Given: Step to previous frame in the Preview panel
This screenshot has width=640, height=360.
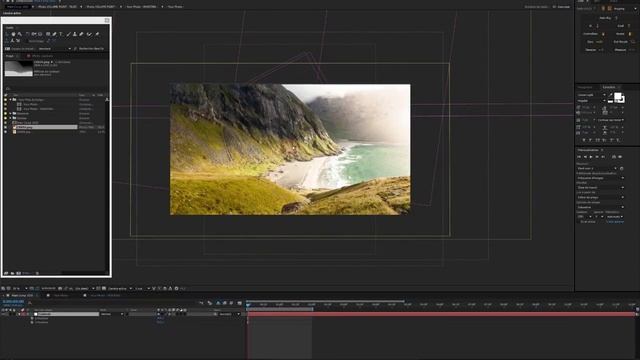Looking at the screenshot, I should [585, 157].
